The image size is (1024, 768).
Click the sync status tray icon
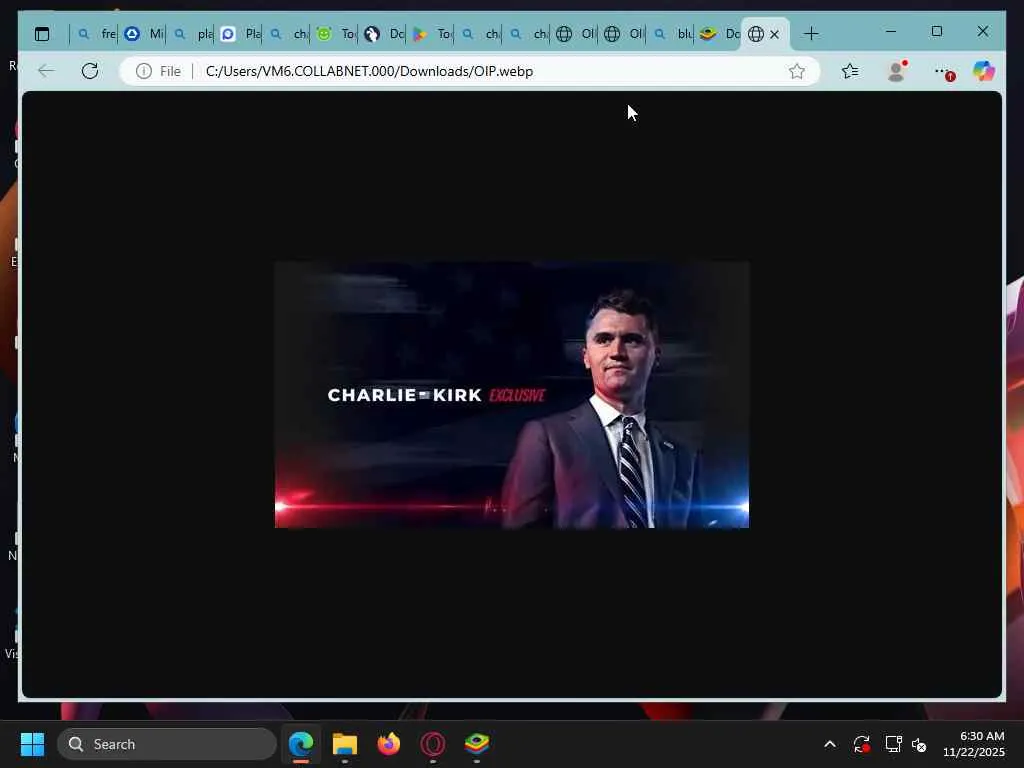(861, 744)
